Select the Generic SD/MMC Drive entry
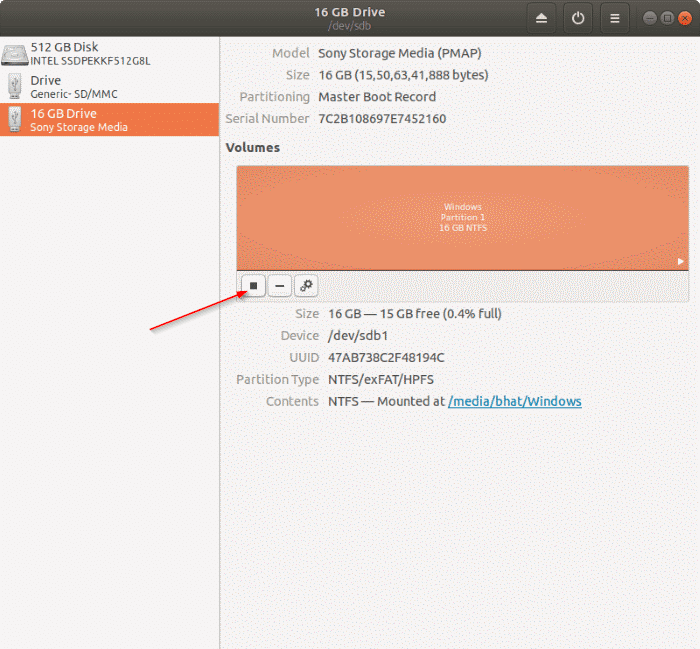700x649 pixels. (109, 87)
